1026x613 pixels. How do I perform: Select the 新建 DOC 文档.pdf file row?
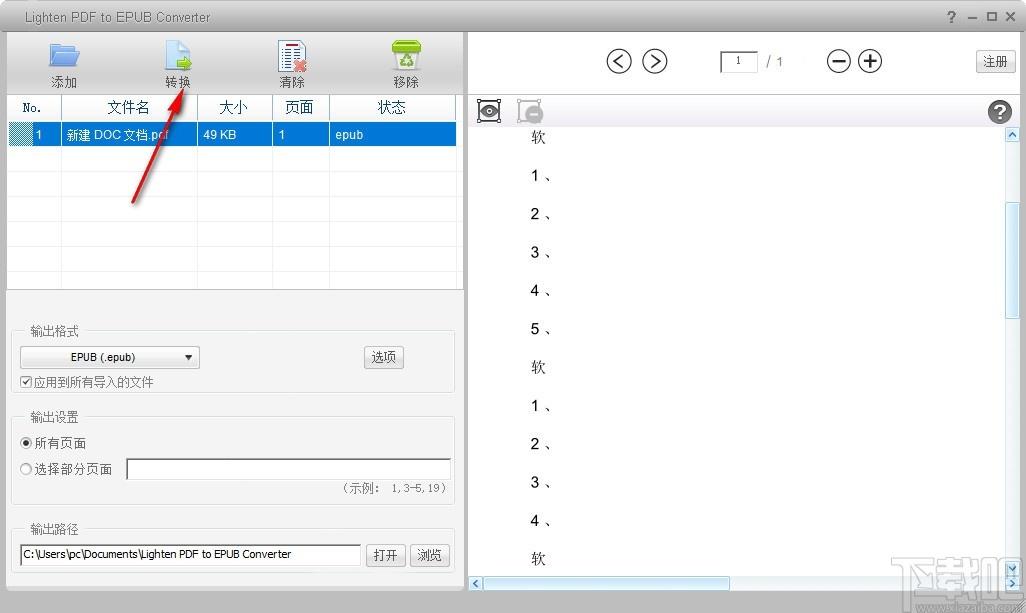(232, 135)
